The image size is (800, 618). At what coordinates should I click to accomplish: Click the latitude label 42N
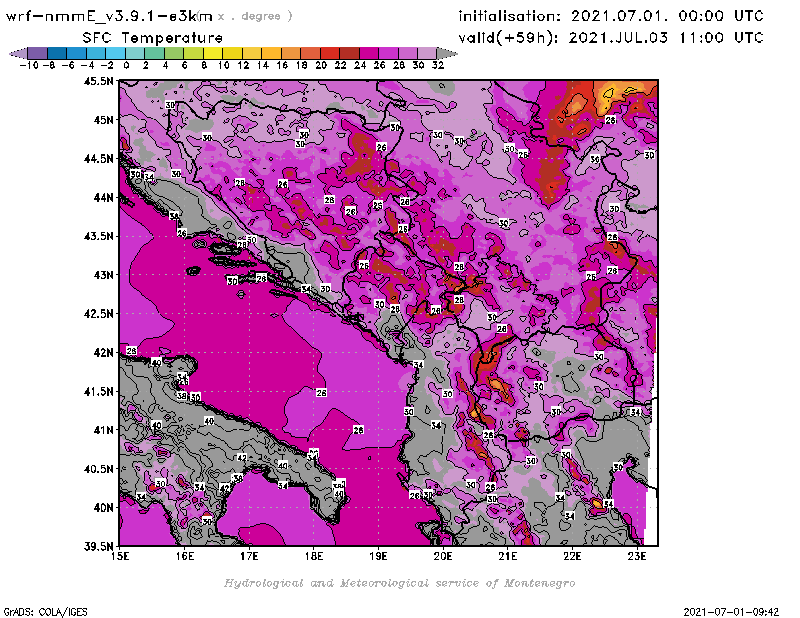pyautogui.click(x=104, y=353)
